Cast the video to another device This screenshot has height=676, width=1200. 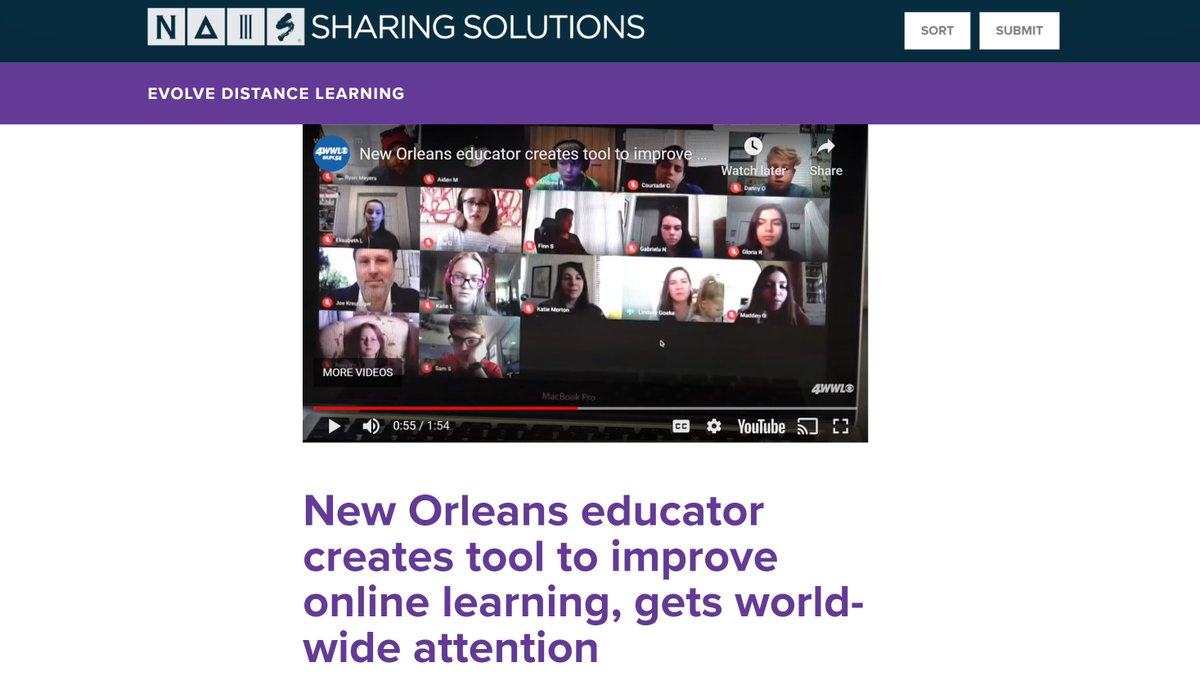(805, 425)
